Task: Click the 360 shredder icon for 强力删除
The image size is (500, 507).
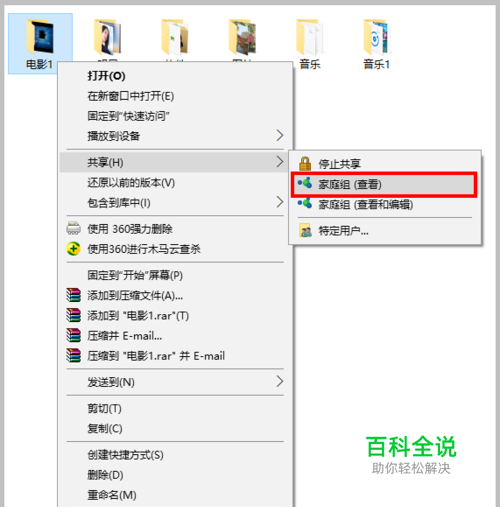Action: [73, 229]
